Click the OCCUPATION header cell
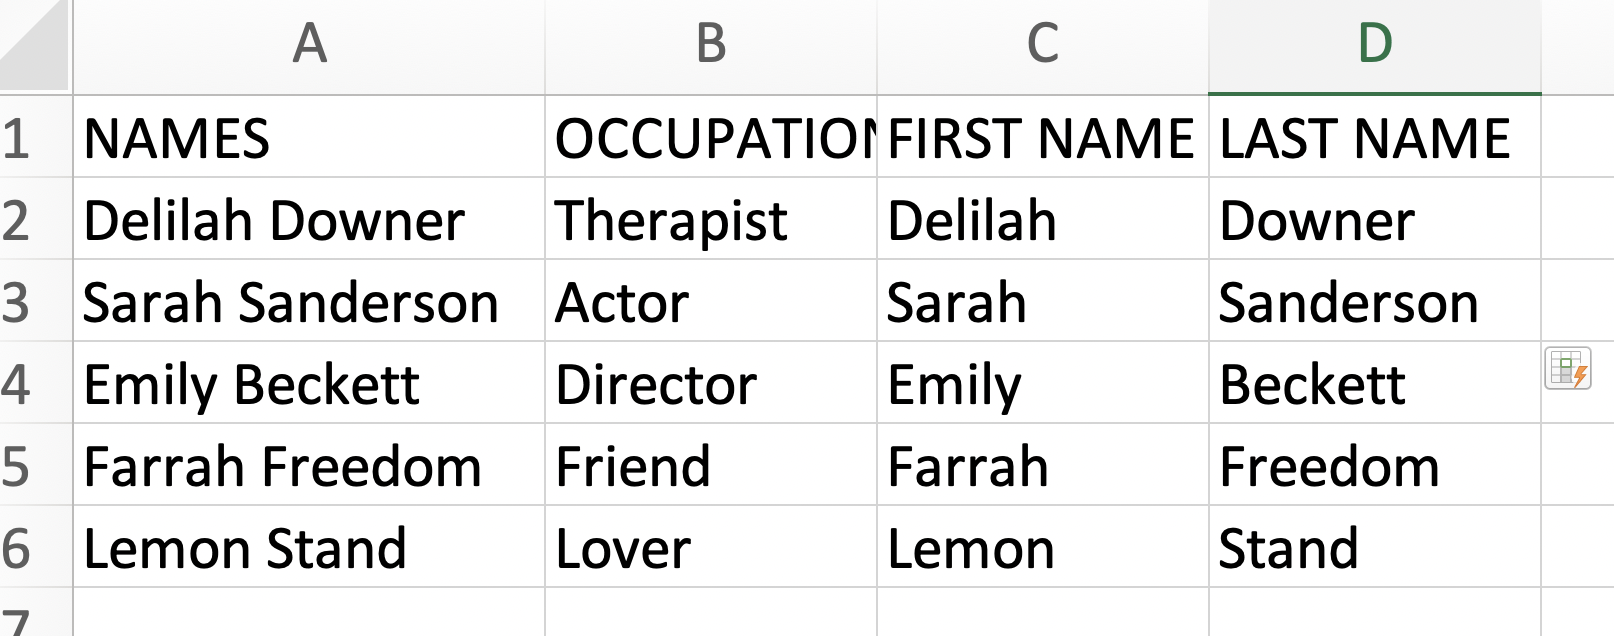Screen dimensions: 1614x636 711,137
